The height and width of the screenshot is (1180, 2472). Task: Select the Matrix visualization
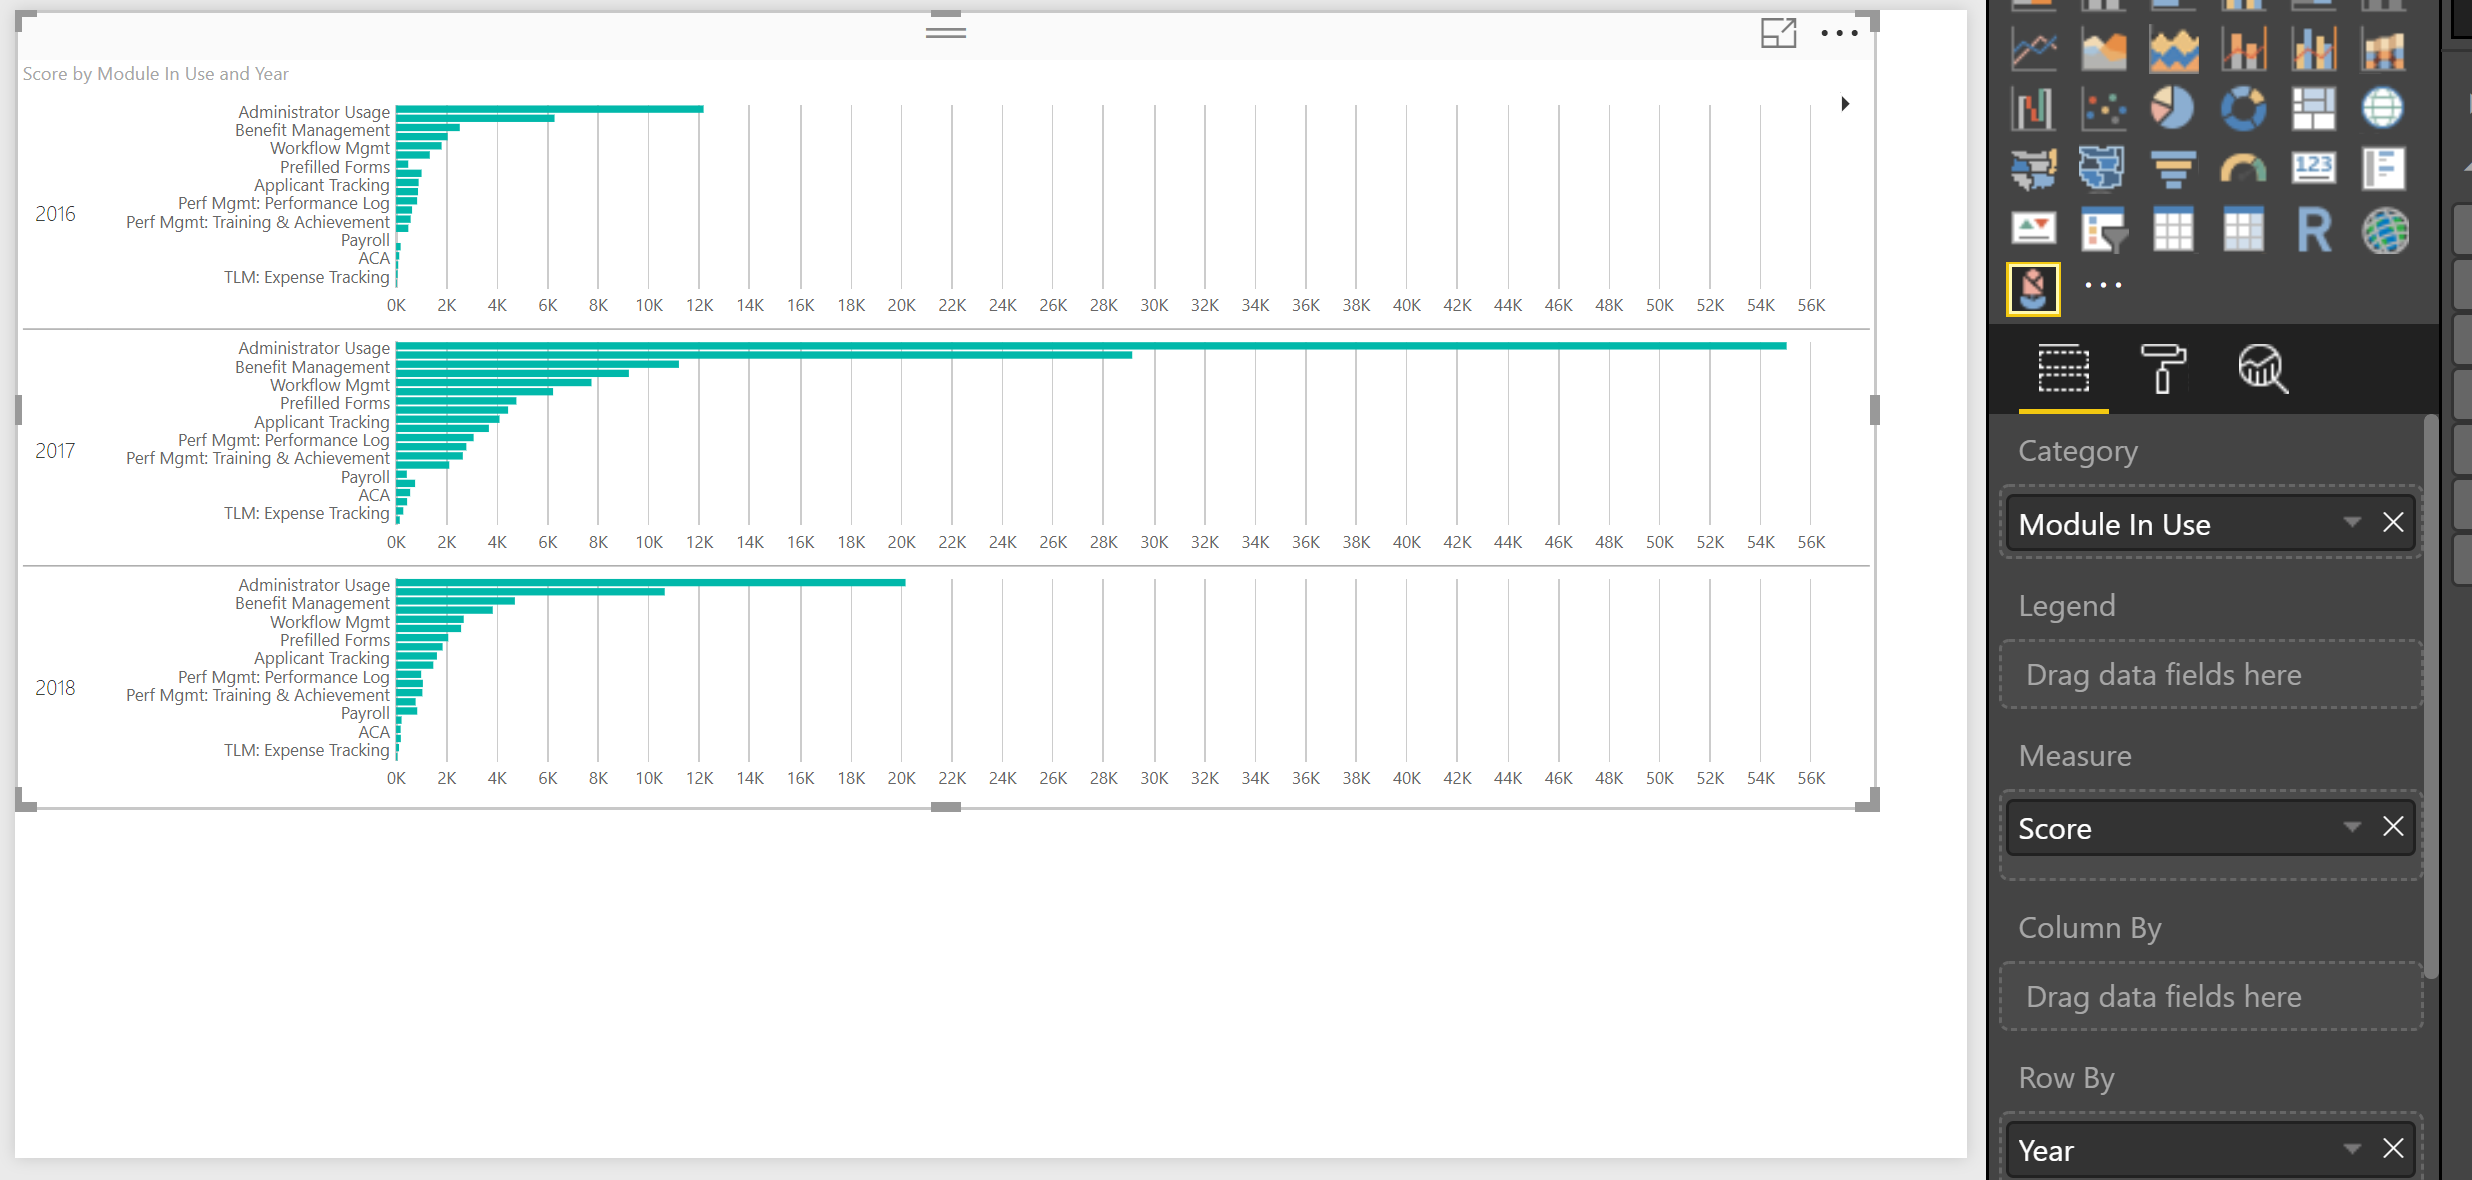click(x=2243, y=230)
